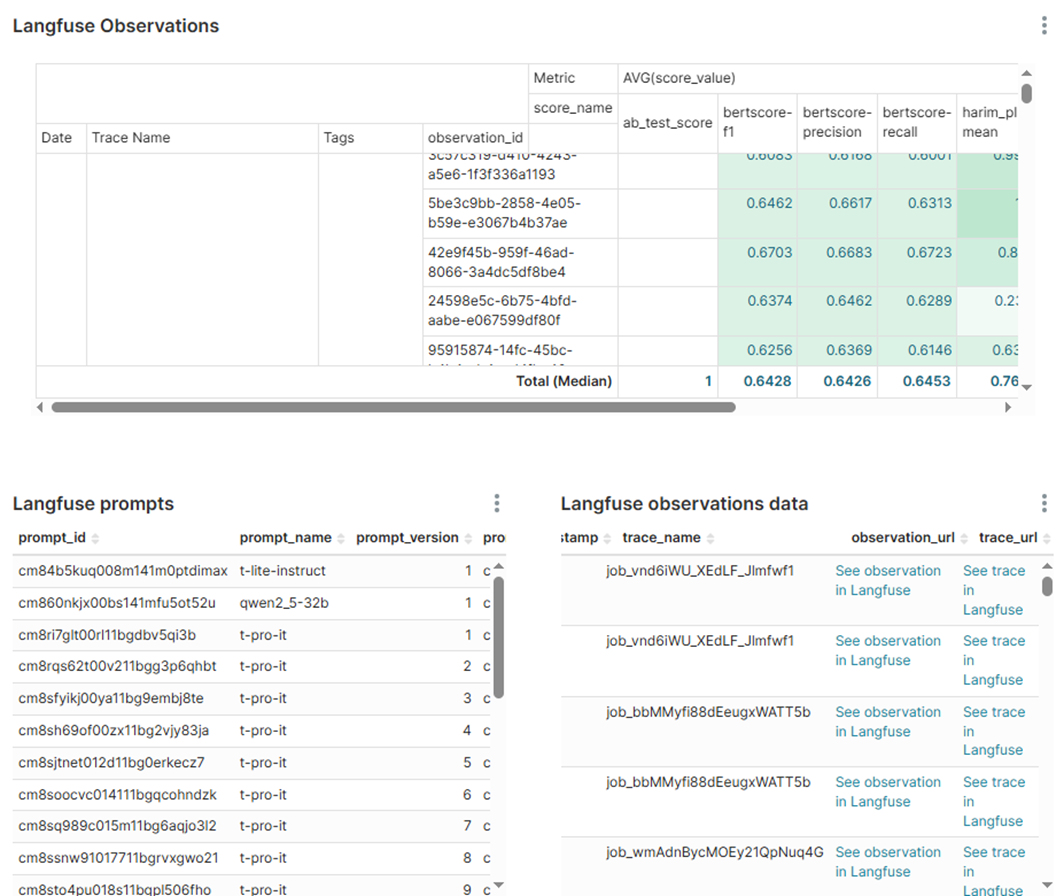1064x896 pixels.
Task: Open the first "See observation in Langfuse" link
Action: point(888,580)
